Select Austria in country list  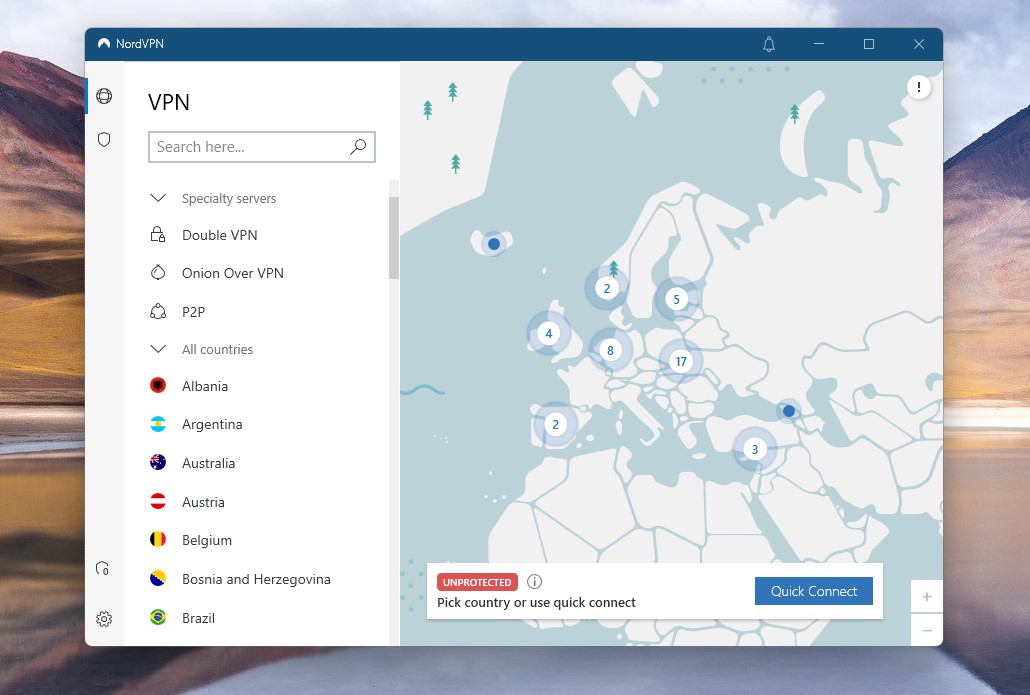(203, 502)
